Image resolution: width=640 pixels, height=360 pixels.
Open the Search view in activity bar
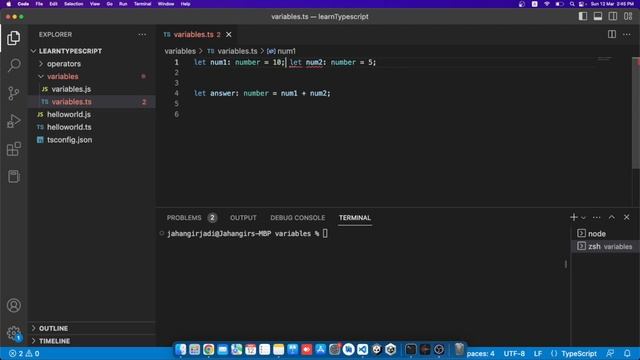pyautogui.click(x=13, y=65)
